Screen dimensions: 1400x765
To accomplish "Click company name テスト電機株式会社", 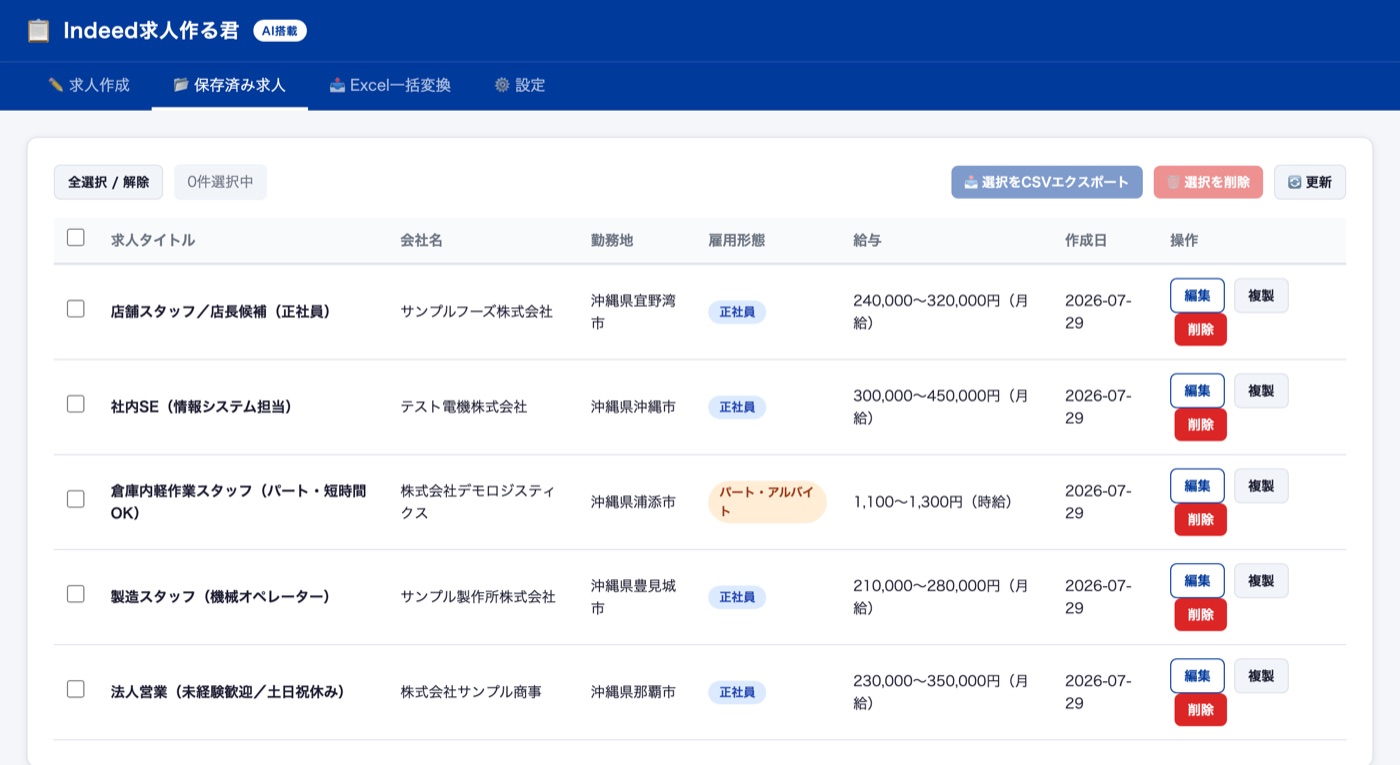I will [x=464, y=407].
